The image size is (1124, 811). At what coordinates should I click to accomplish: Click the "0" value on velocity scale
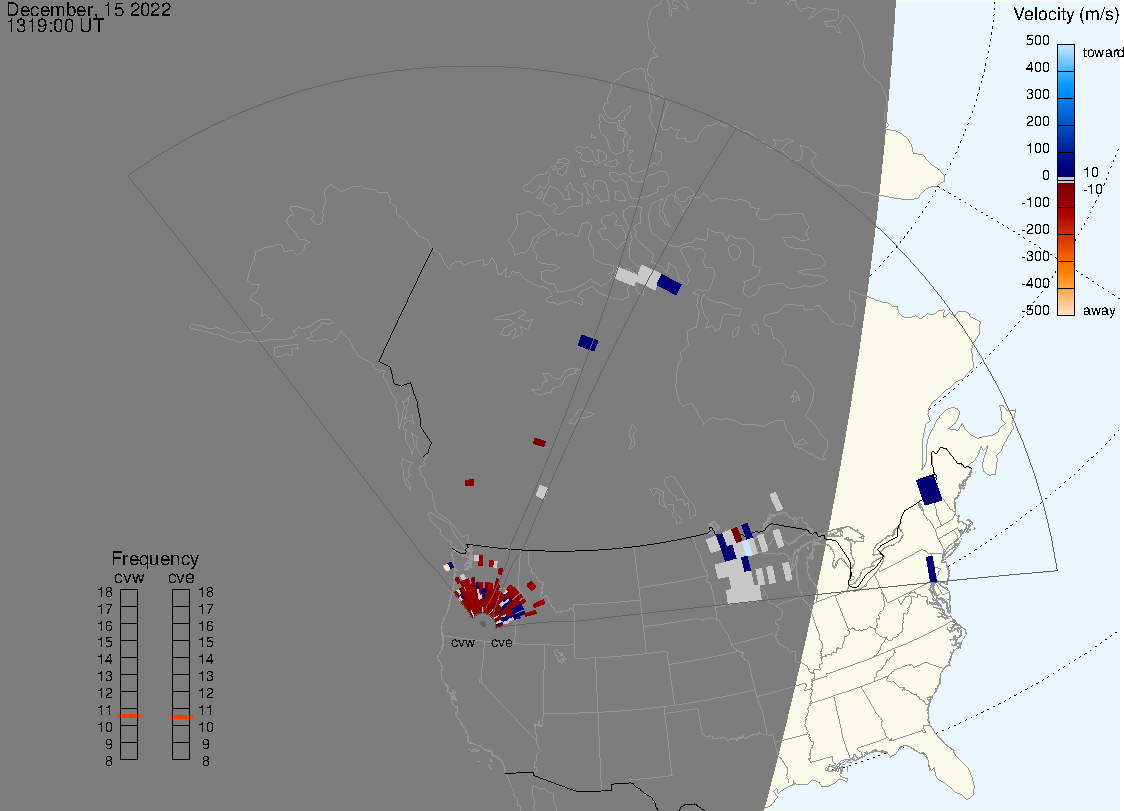(1046, 176)
